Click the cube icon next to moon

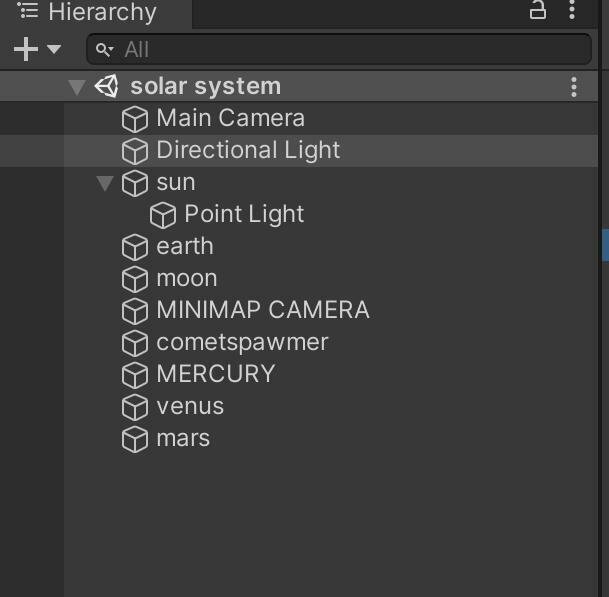tap(135, 279)
